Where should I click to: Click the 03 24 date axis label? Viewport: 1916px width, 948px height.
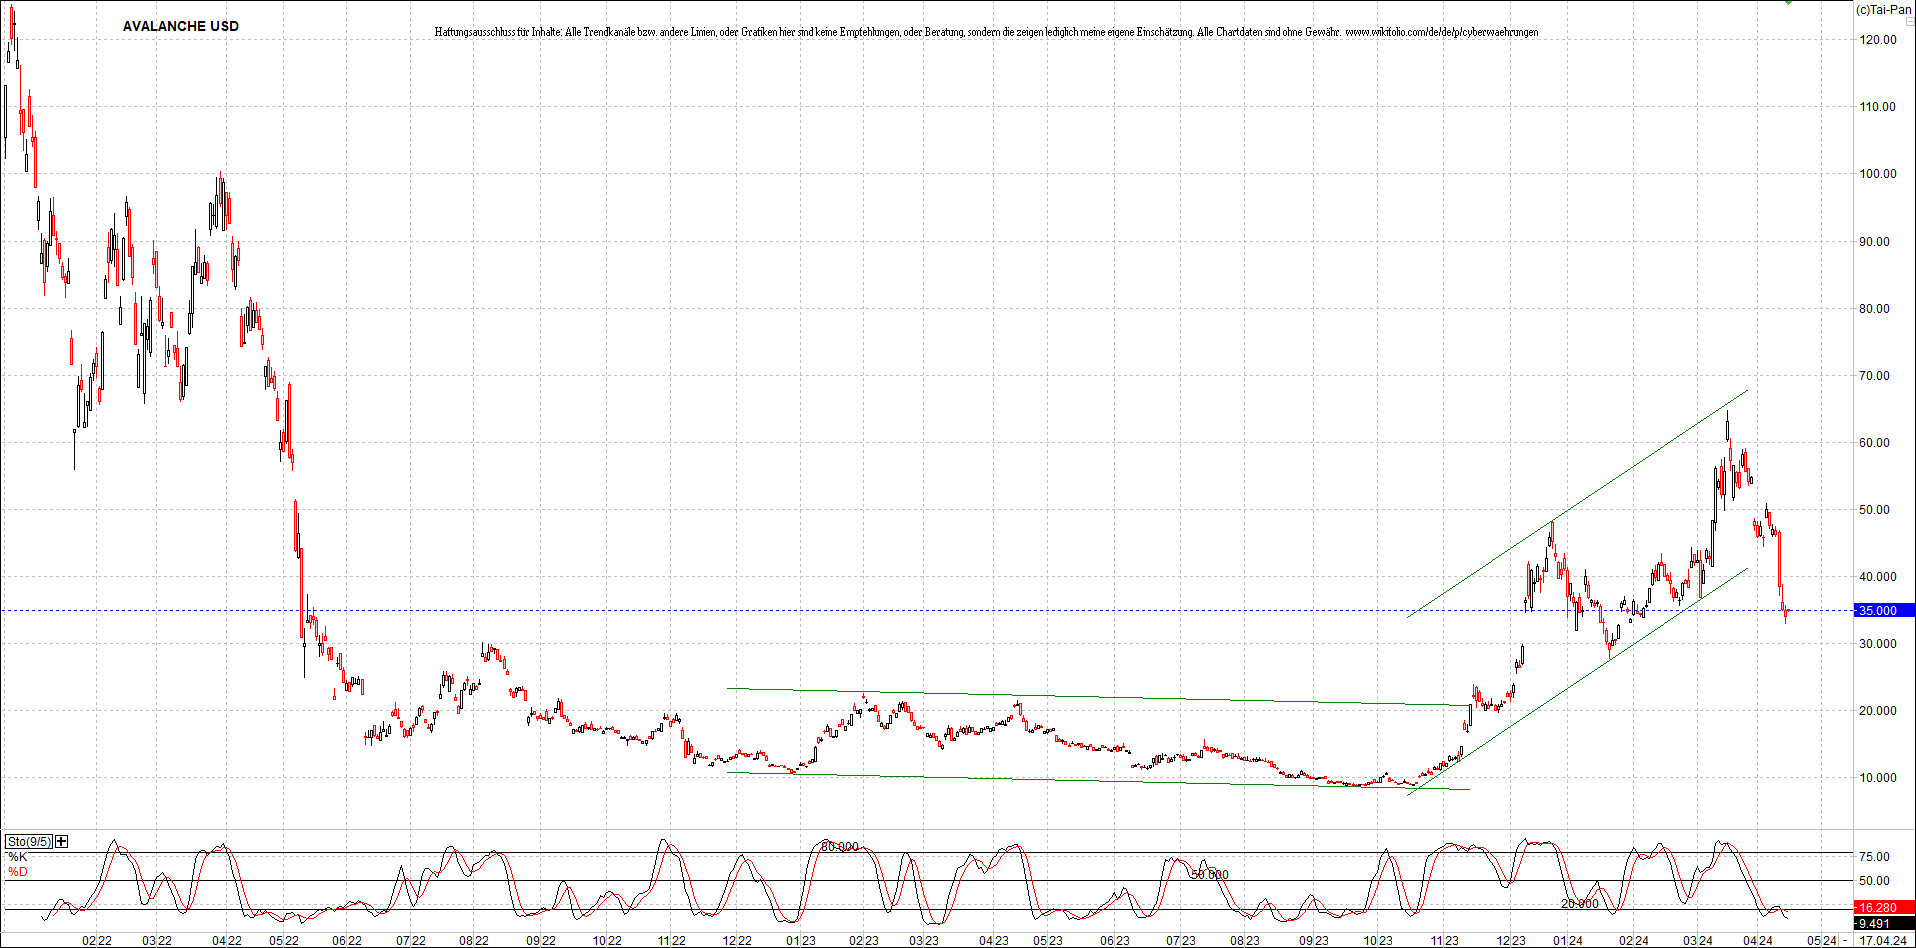tap(1698, 941)
